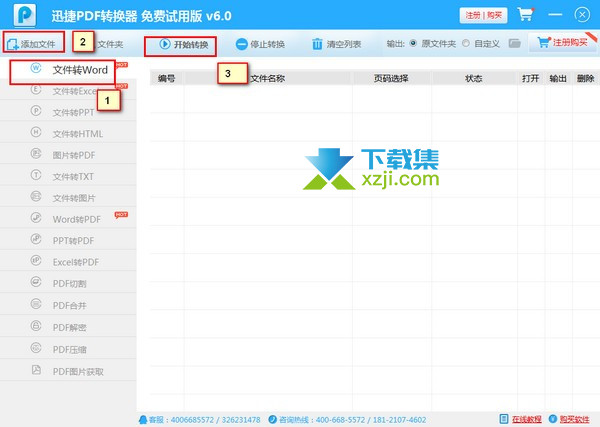
Task: Select 文件转HTML conversion mode
Action: click(68, 134)
